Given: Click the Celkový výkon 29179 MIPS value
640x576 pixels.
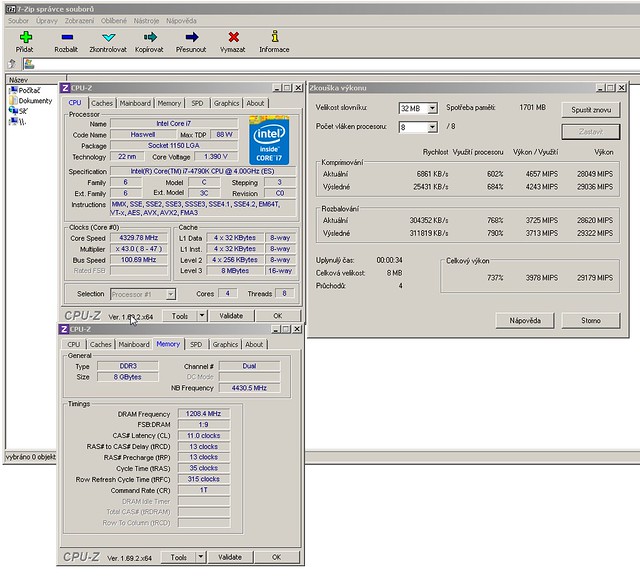Looking at the screenshot, I should pos(595,278).
